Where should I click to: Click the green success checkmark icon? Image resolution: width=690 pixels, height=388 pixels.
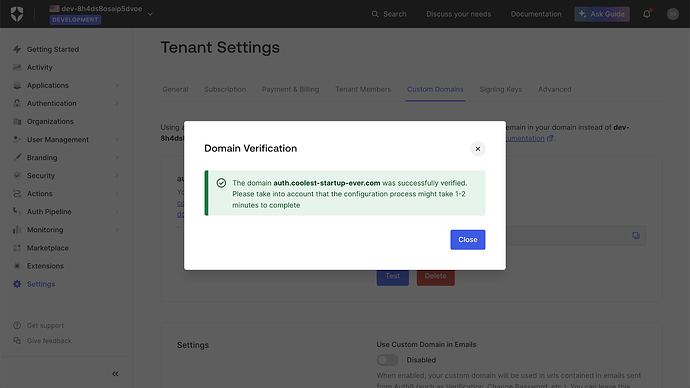tap(221, 183)
